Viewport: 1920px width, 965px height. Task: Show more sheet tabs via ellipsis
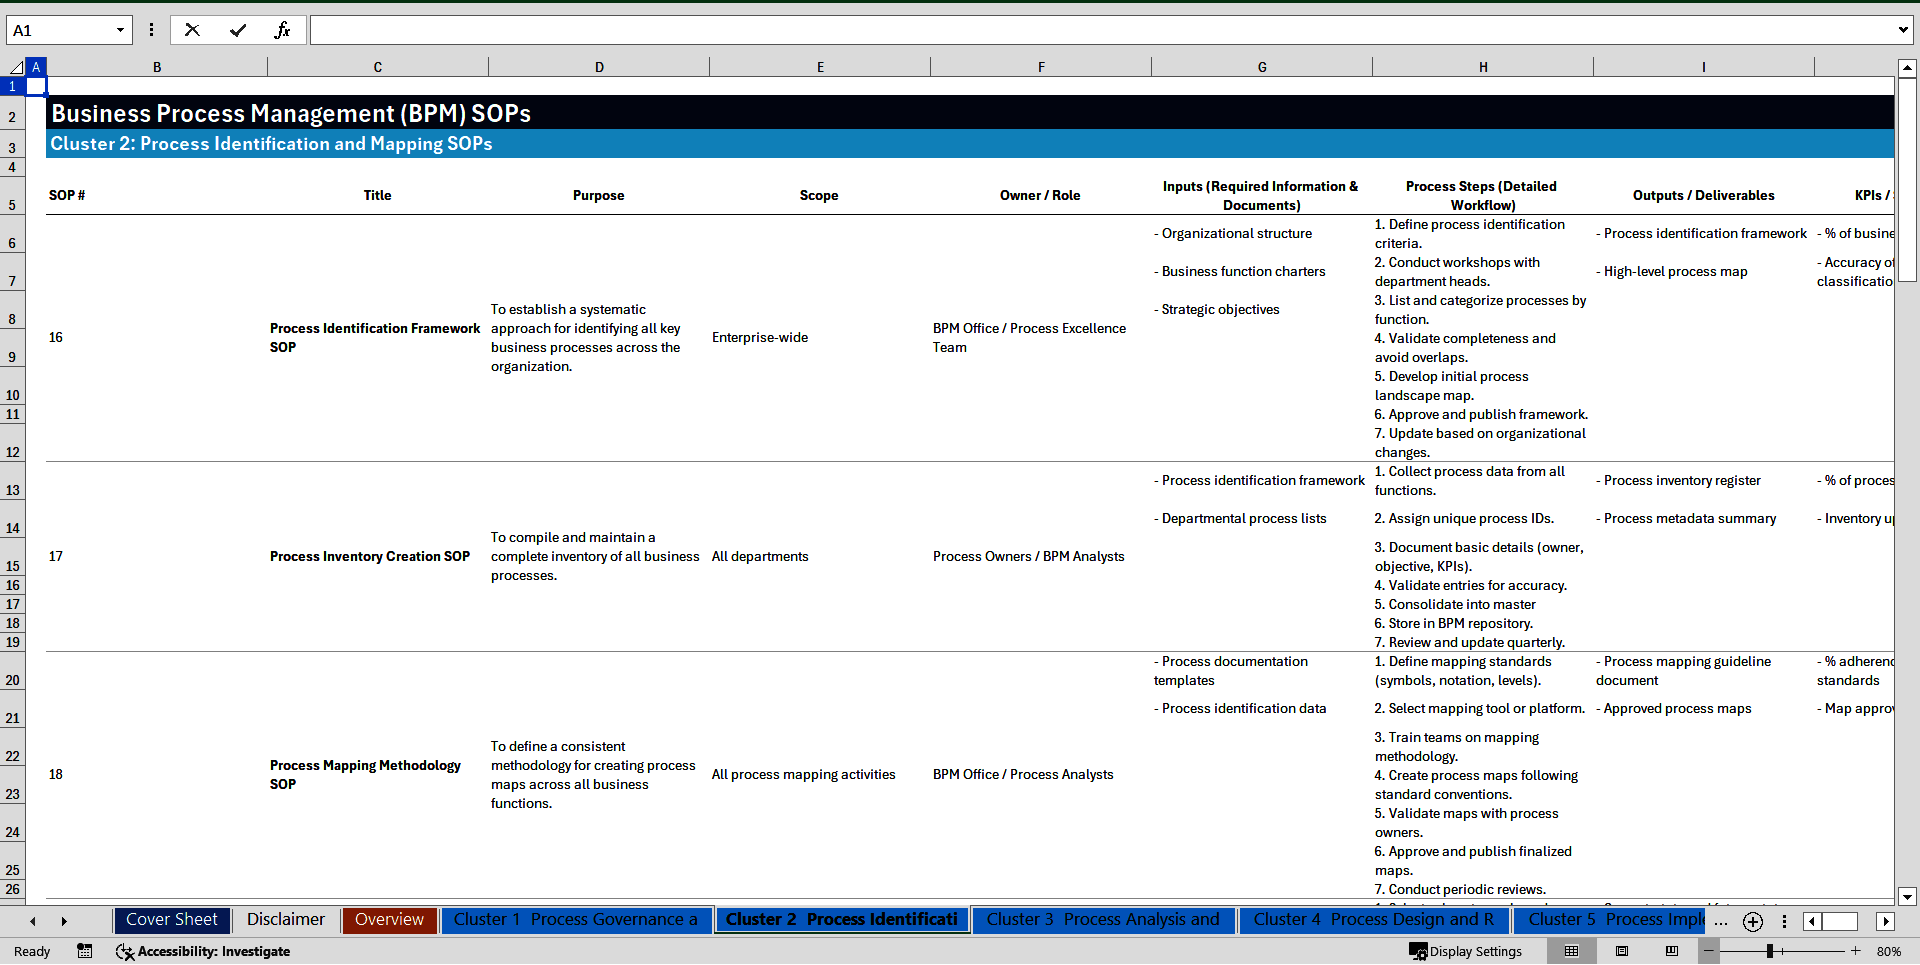tap(1720, 921)
